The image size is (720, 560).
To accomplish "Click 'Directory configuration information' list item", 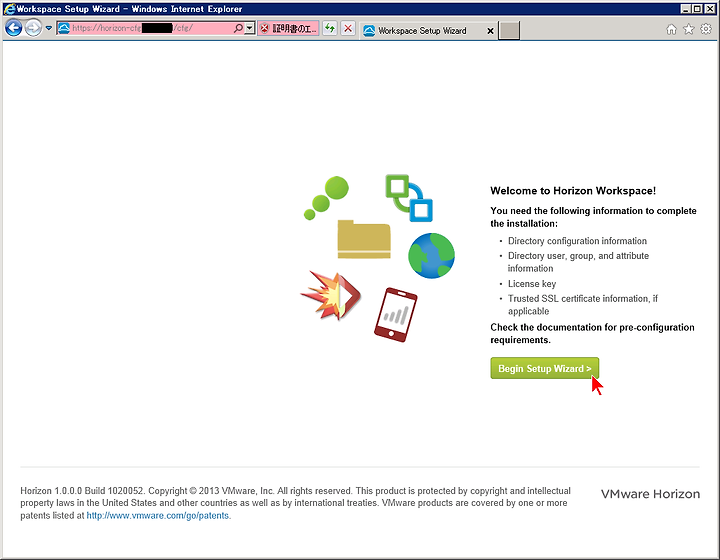I will (577, 241).
